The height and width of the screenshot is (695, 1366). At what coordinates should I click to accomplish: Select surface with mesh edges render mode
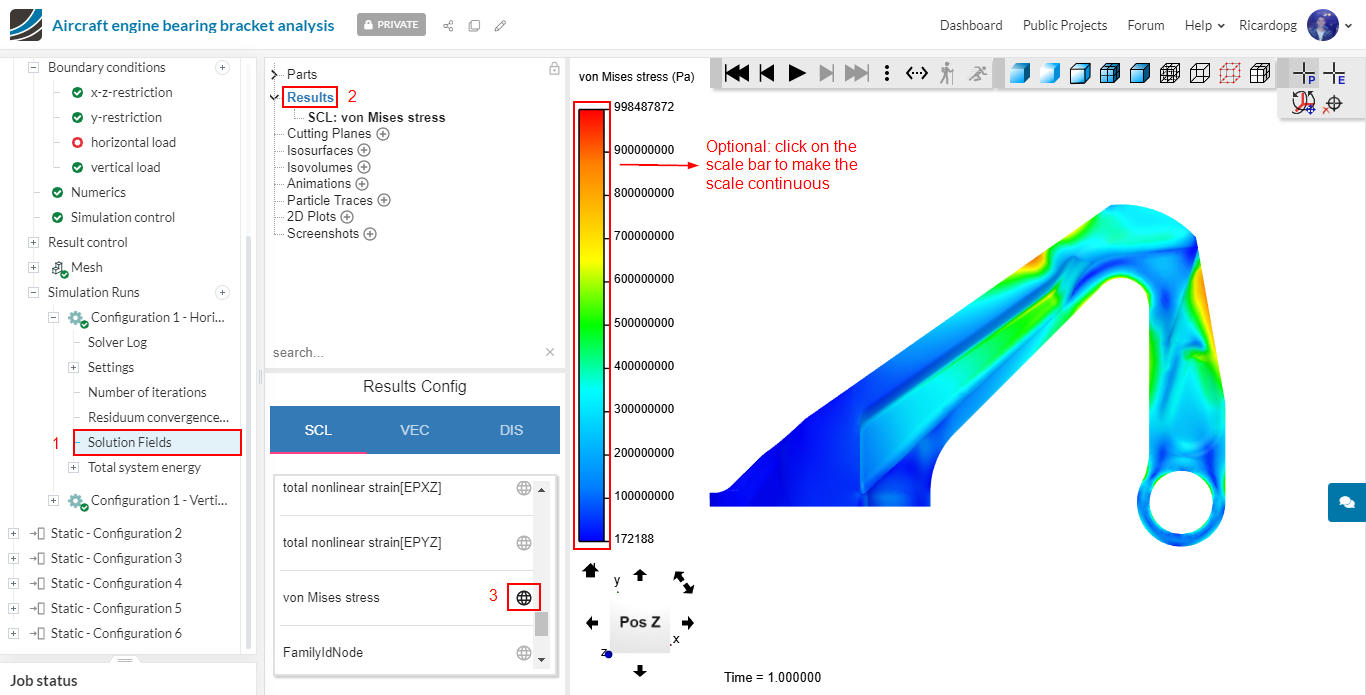pyautogui.click(x=1109, y=73)
